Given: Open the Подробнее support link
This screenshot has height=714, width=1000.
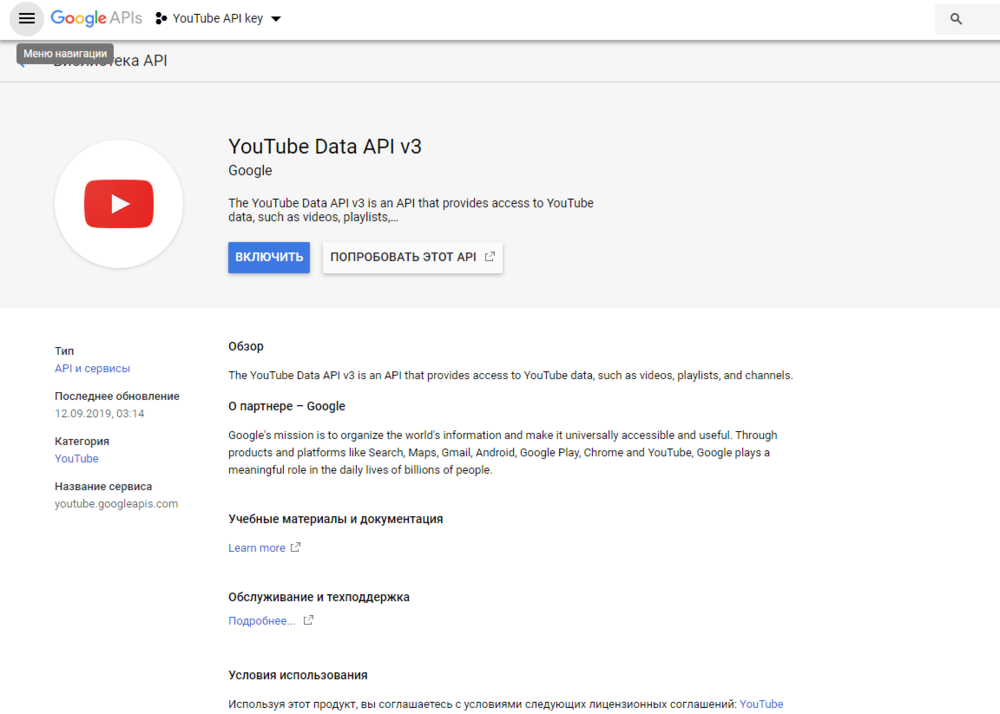Looking at the screenshot, I should coord(262,621).
